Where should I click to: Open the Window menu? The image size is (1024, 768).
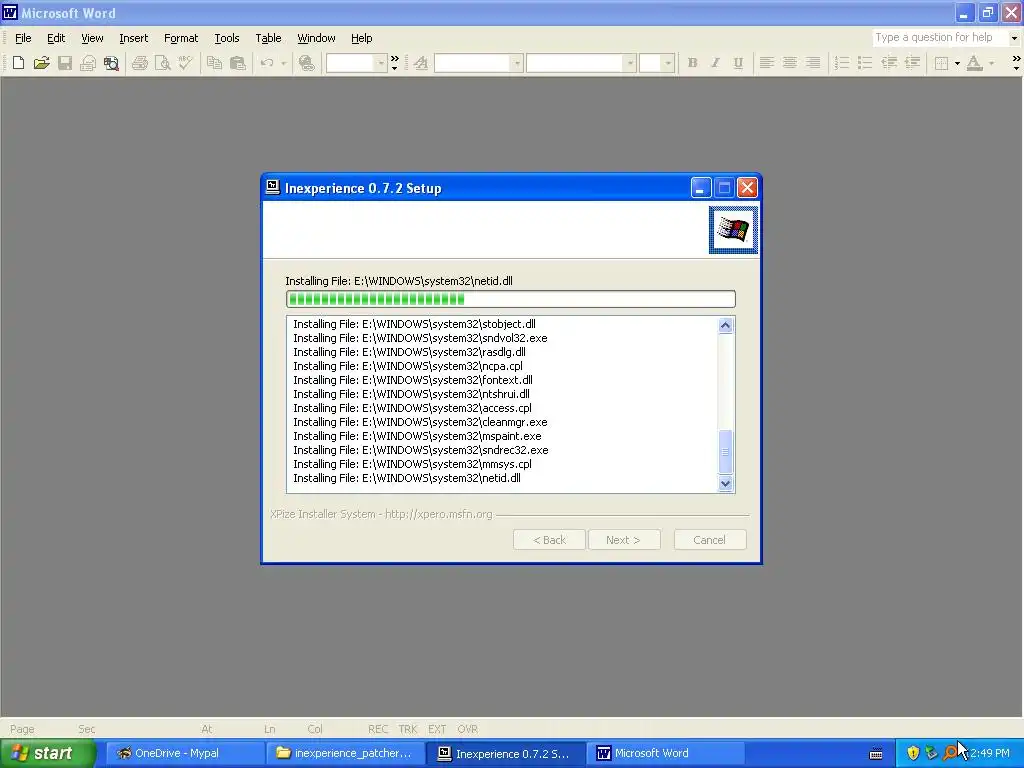316,38
